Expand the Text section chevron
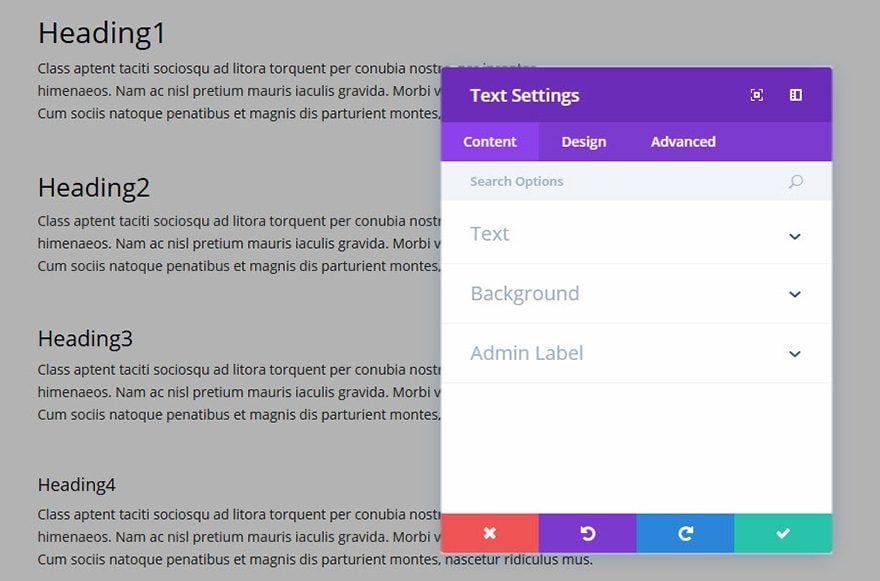This screenshot has width=880, height=581. [x=795, y=236]
